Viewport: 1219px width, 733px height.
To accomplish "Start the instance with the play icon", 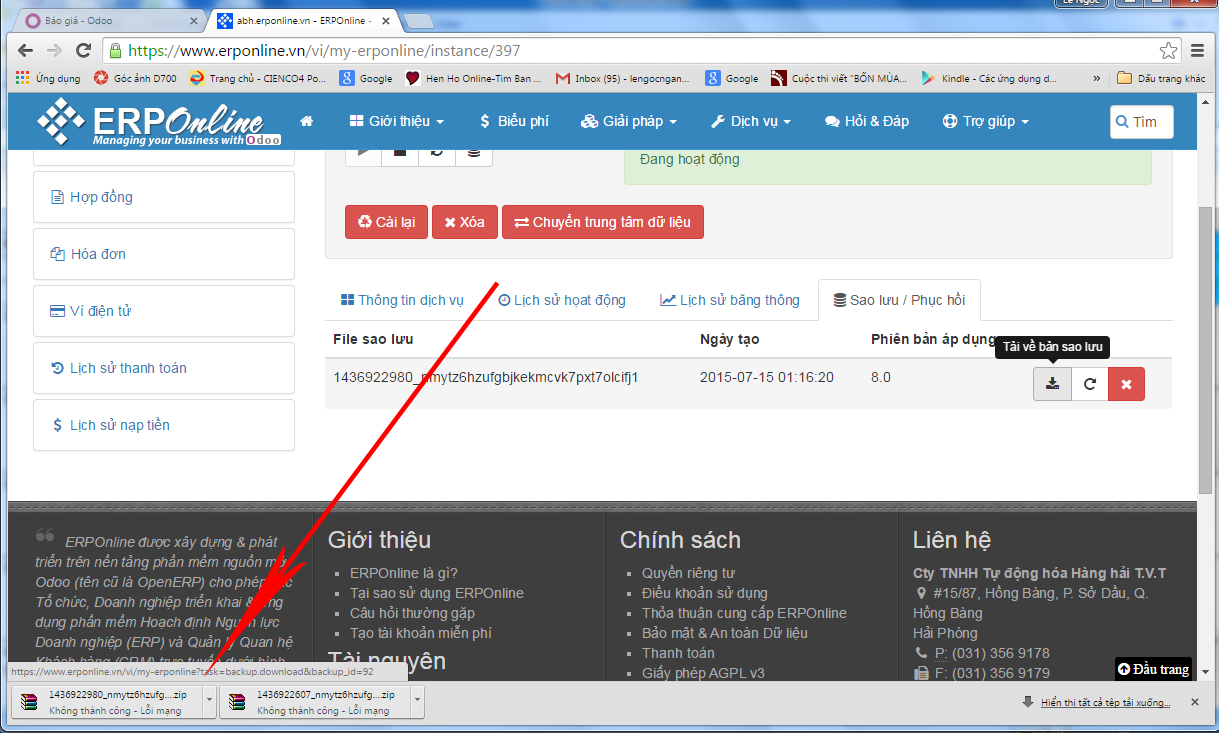I will coord(364,152).
